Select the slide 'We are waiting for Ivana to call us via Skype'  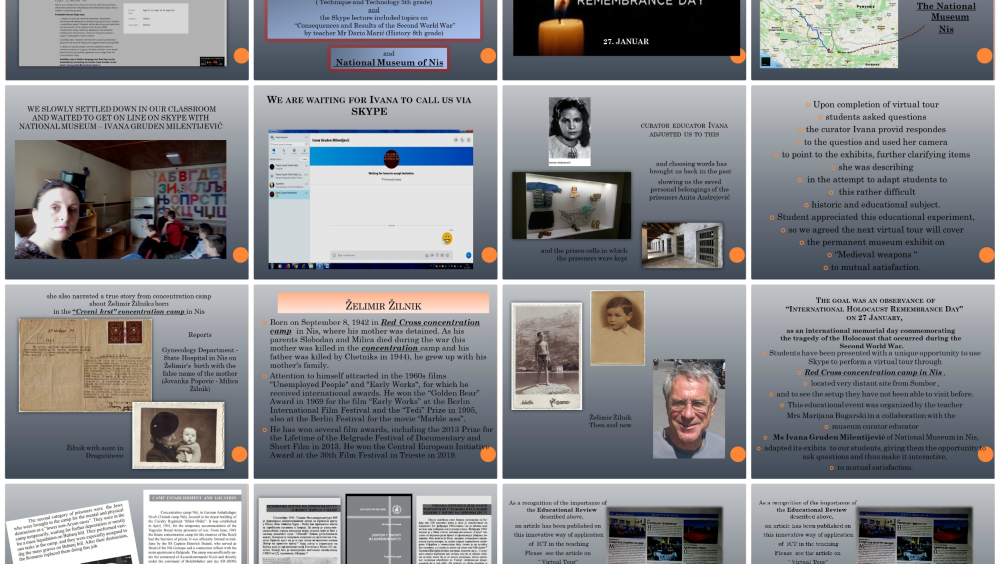[x=375, y=182]
